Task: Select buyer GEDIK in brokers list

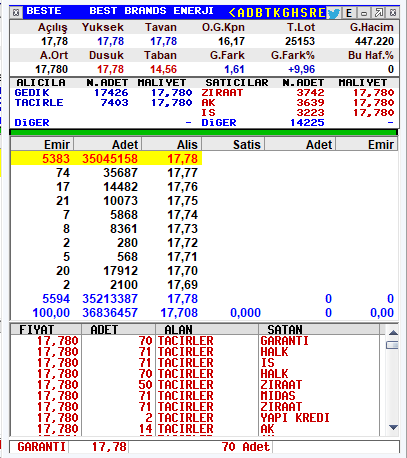Action: tap(32, 93)
